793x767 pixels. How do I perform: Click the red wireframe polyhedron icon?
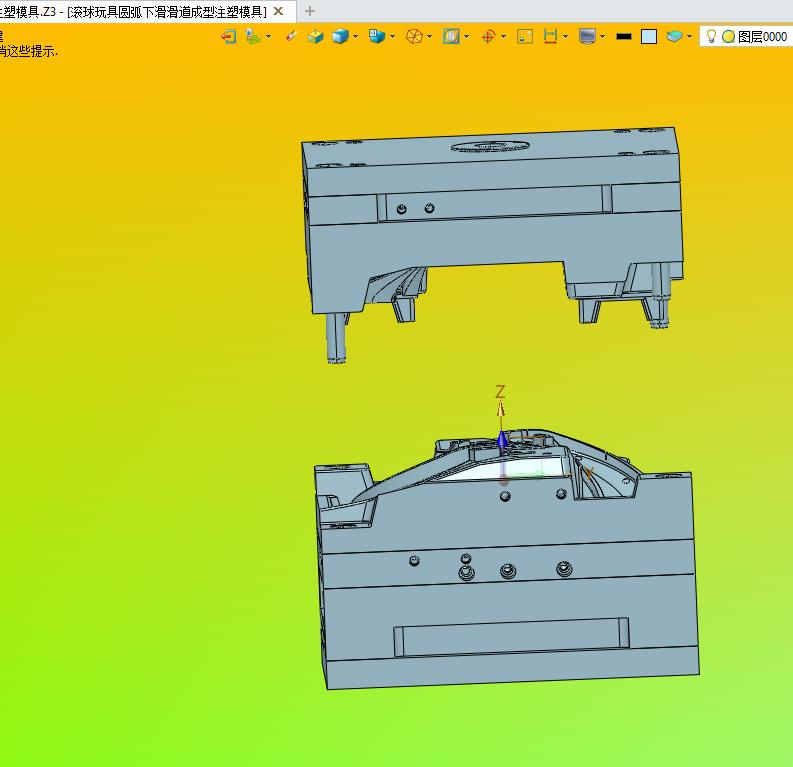(x=414, y=36)
